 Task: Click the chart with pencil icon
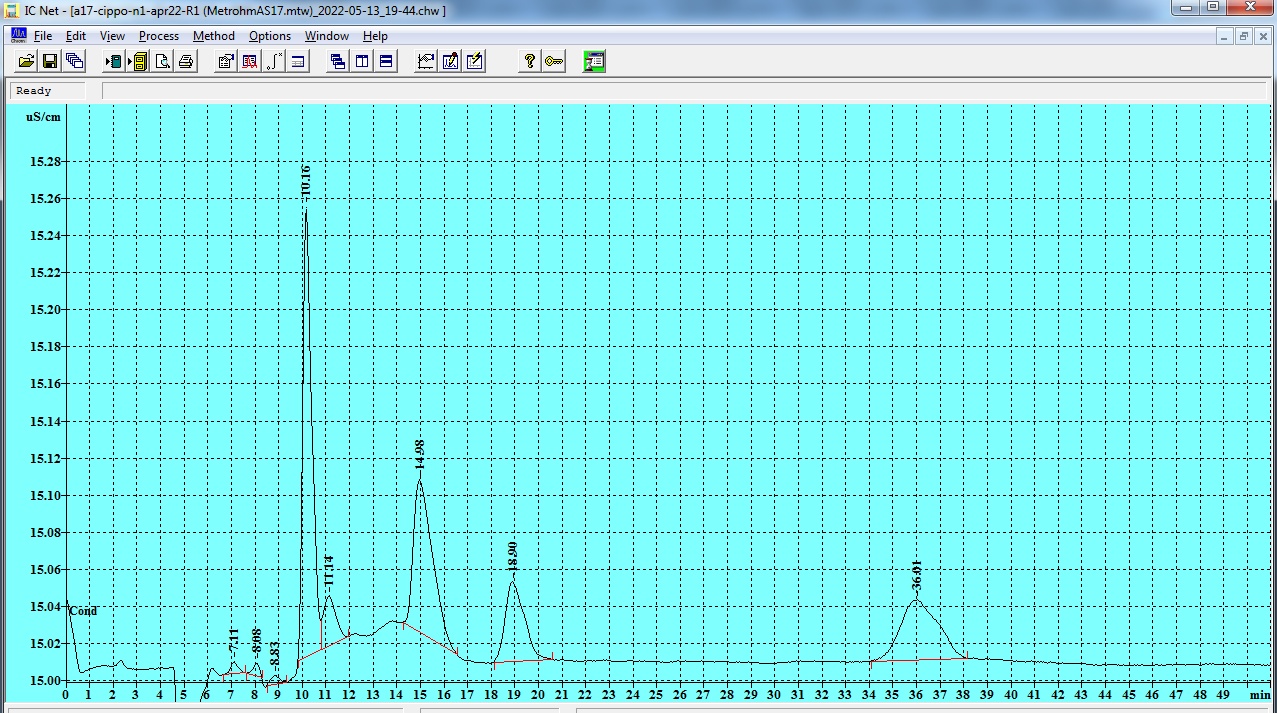point(450,61)
